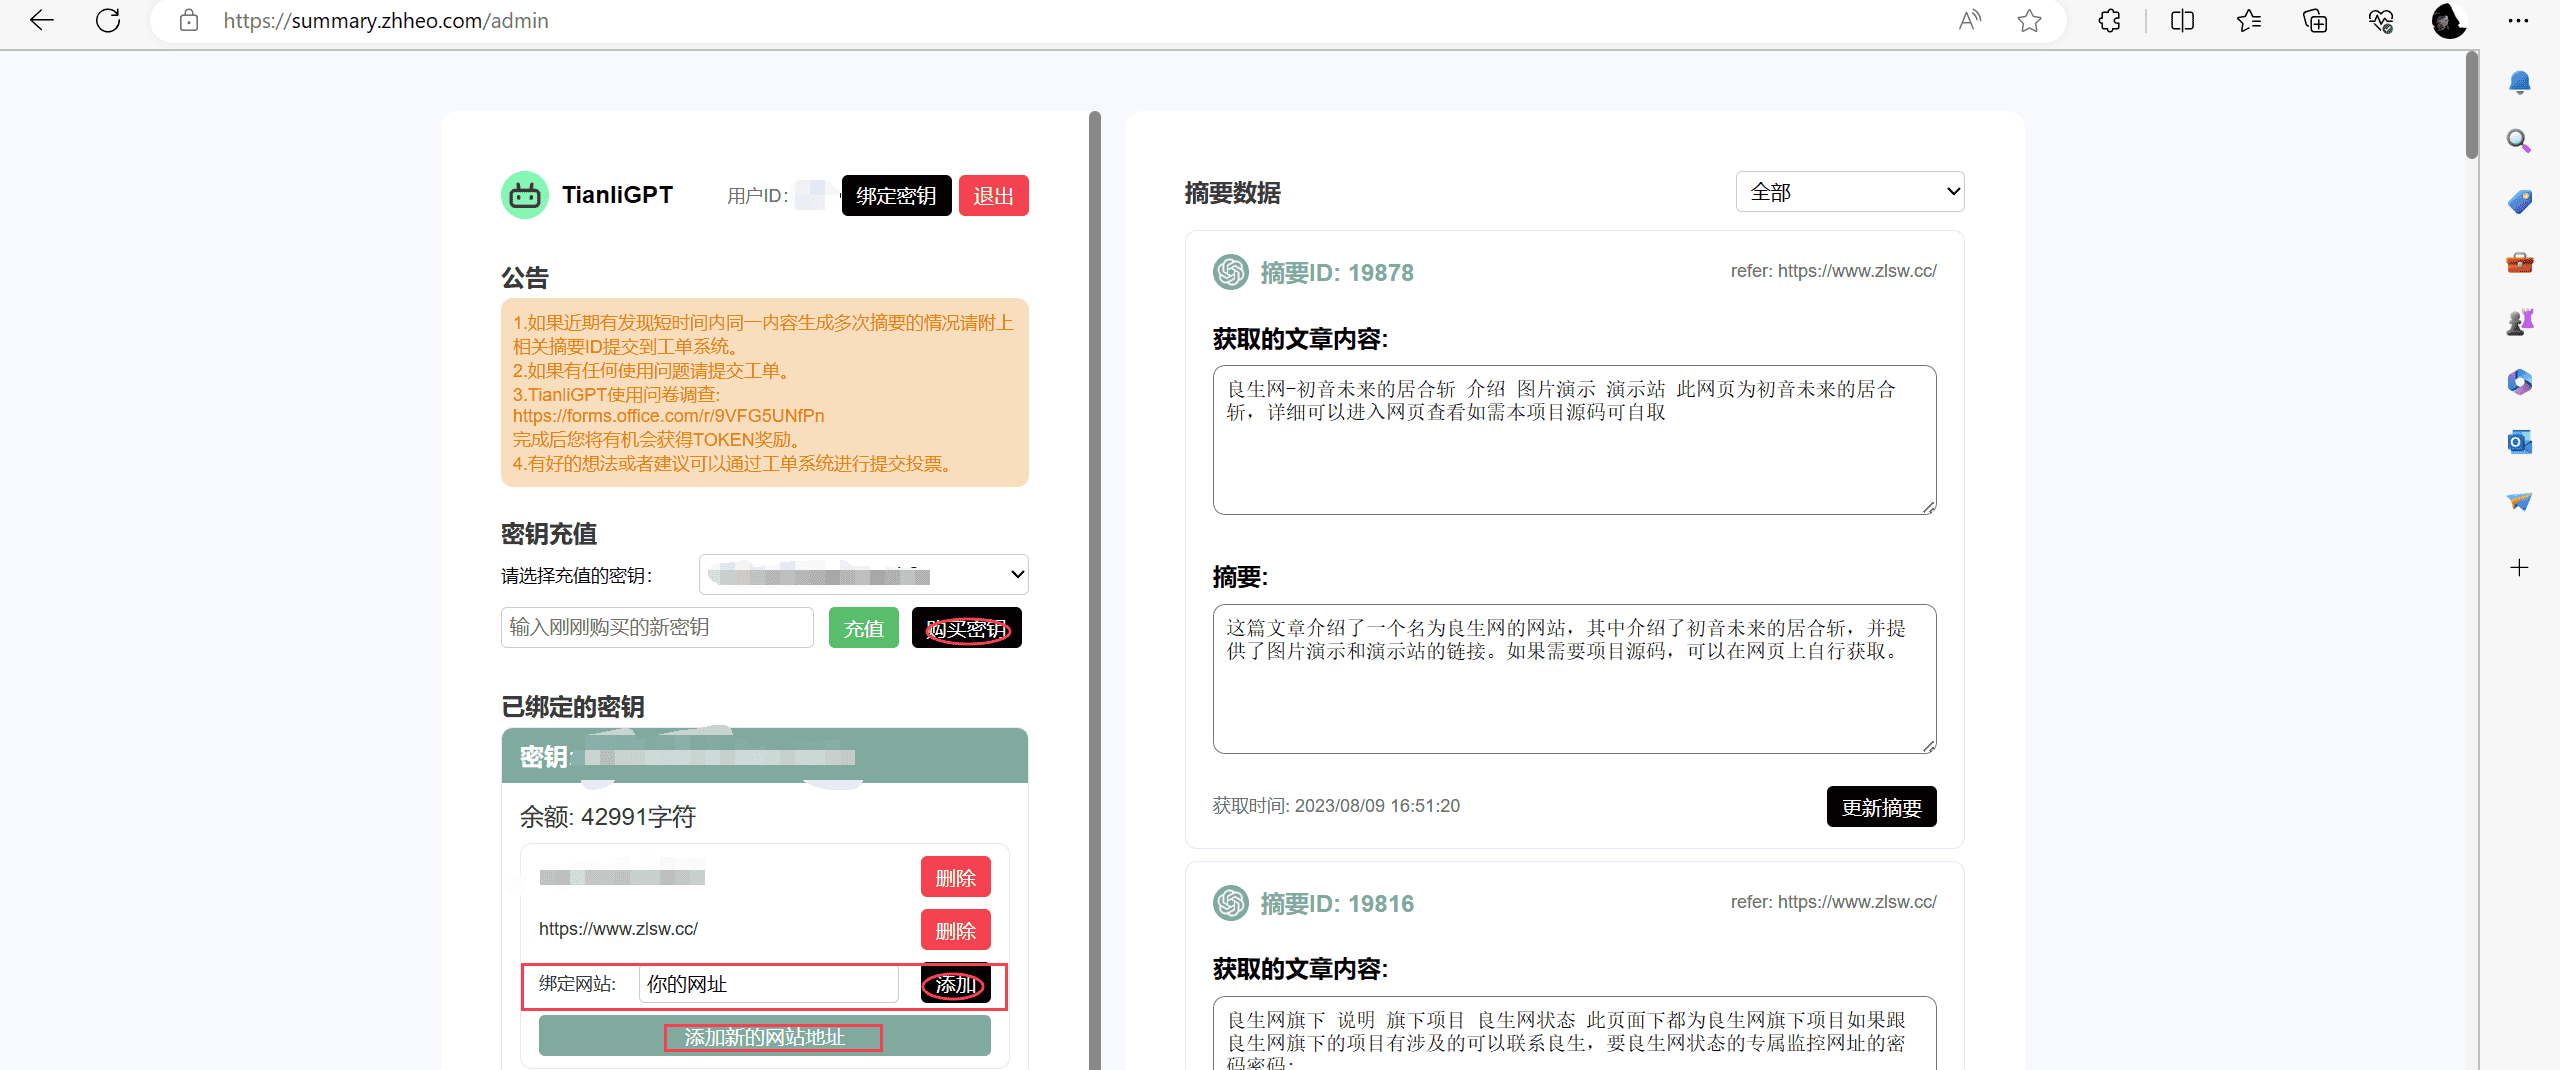
Task: Toggle split screen icon in toolbar
Action: click(x=2182, y=21)
